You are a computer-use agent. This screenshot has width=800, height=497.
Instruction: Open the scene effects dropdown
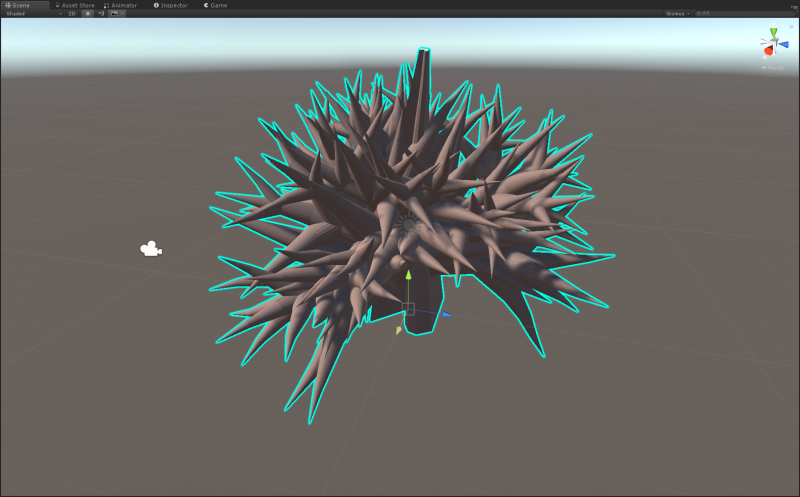[117, 14]
